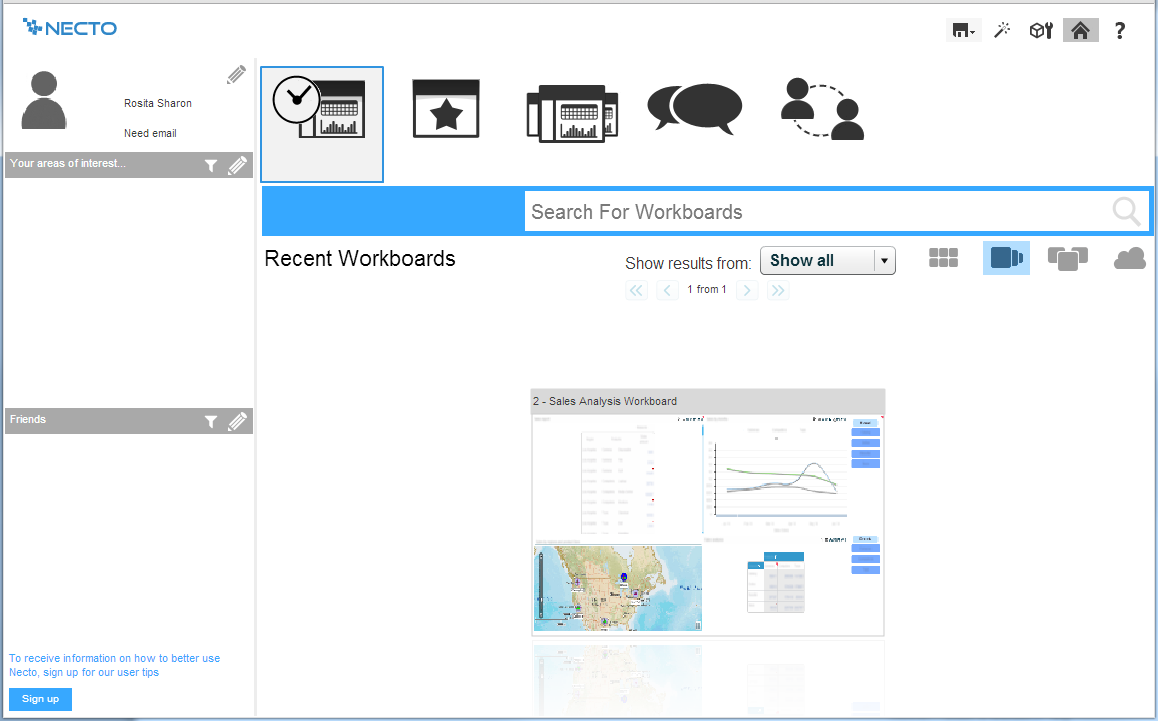1158x721 pixels.
Task: Filter your areas of interest
Action: 211,166
